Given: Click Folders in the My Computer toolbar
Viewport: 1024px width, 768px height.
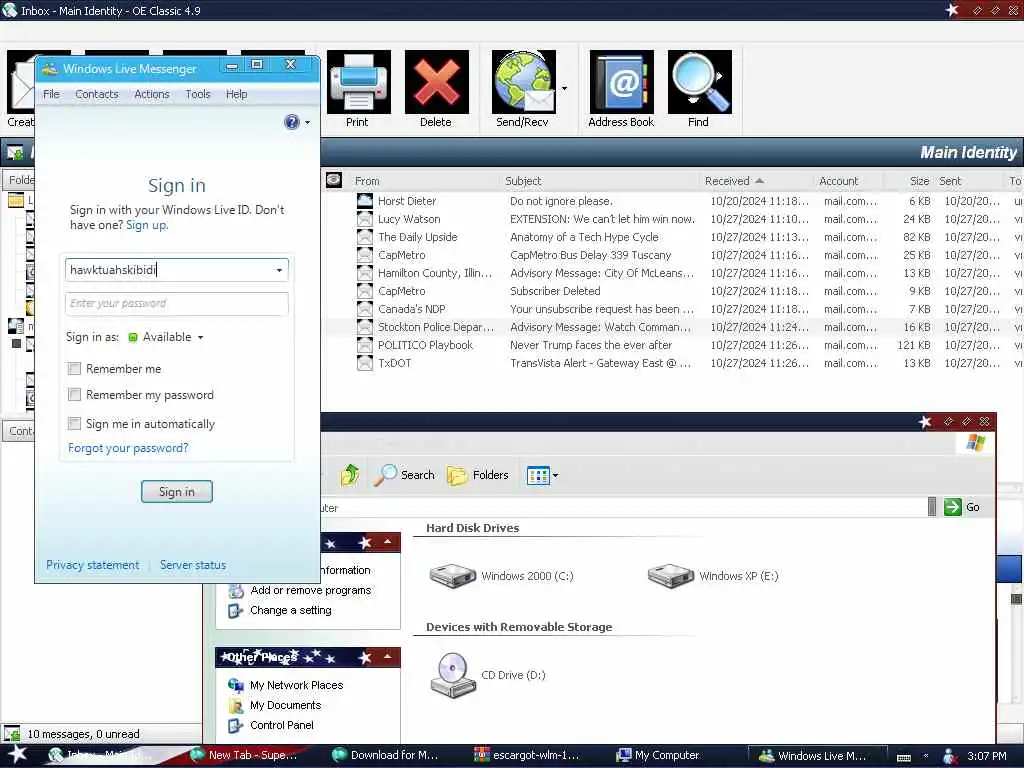Looking at the screenshot, I should [478, 475].
